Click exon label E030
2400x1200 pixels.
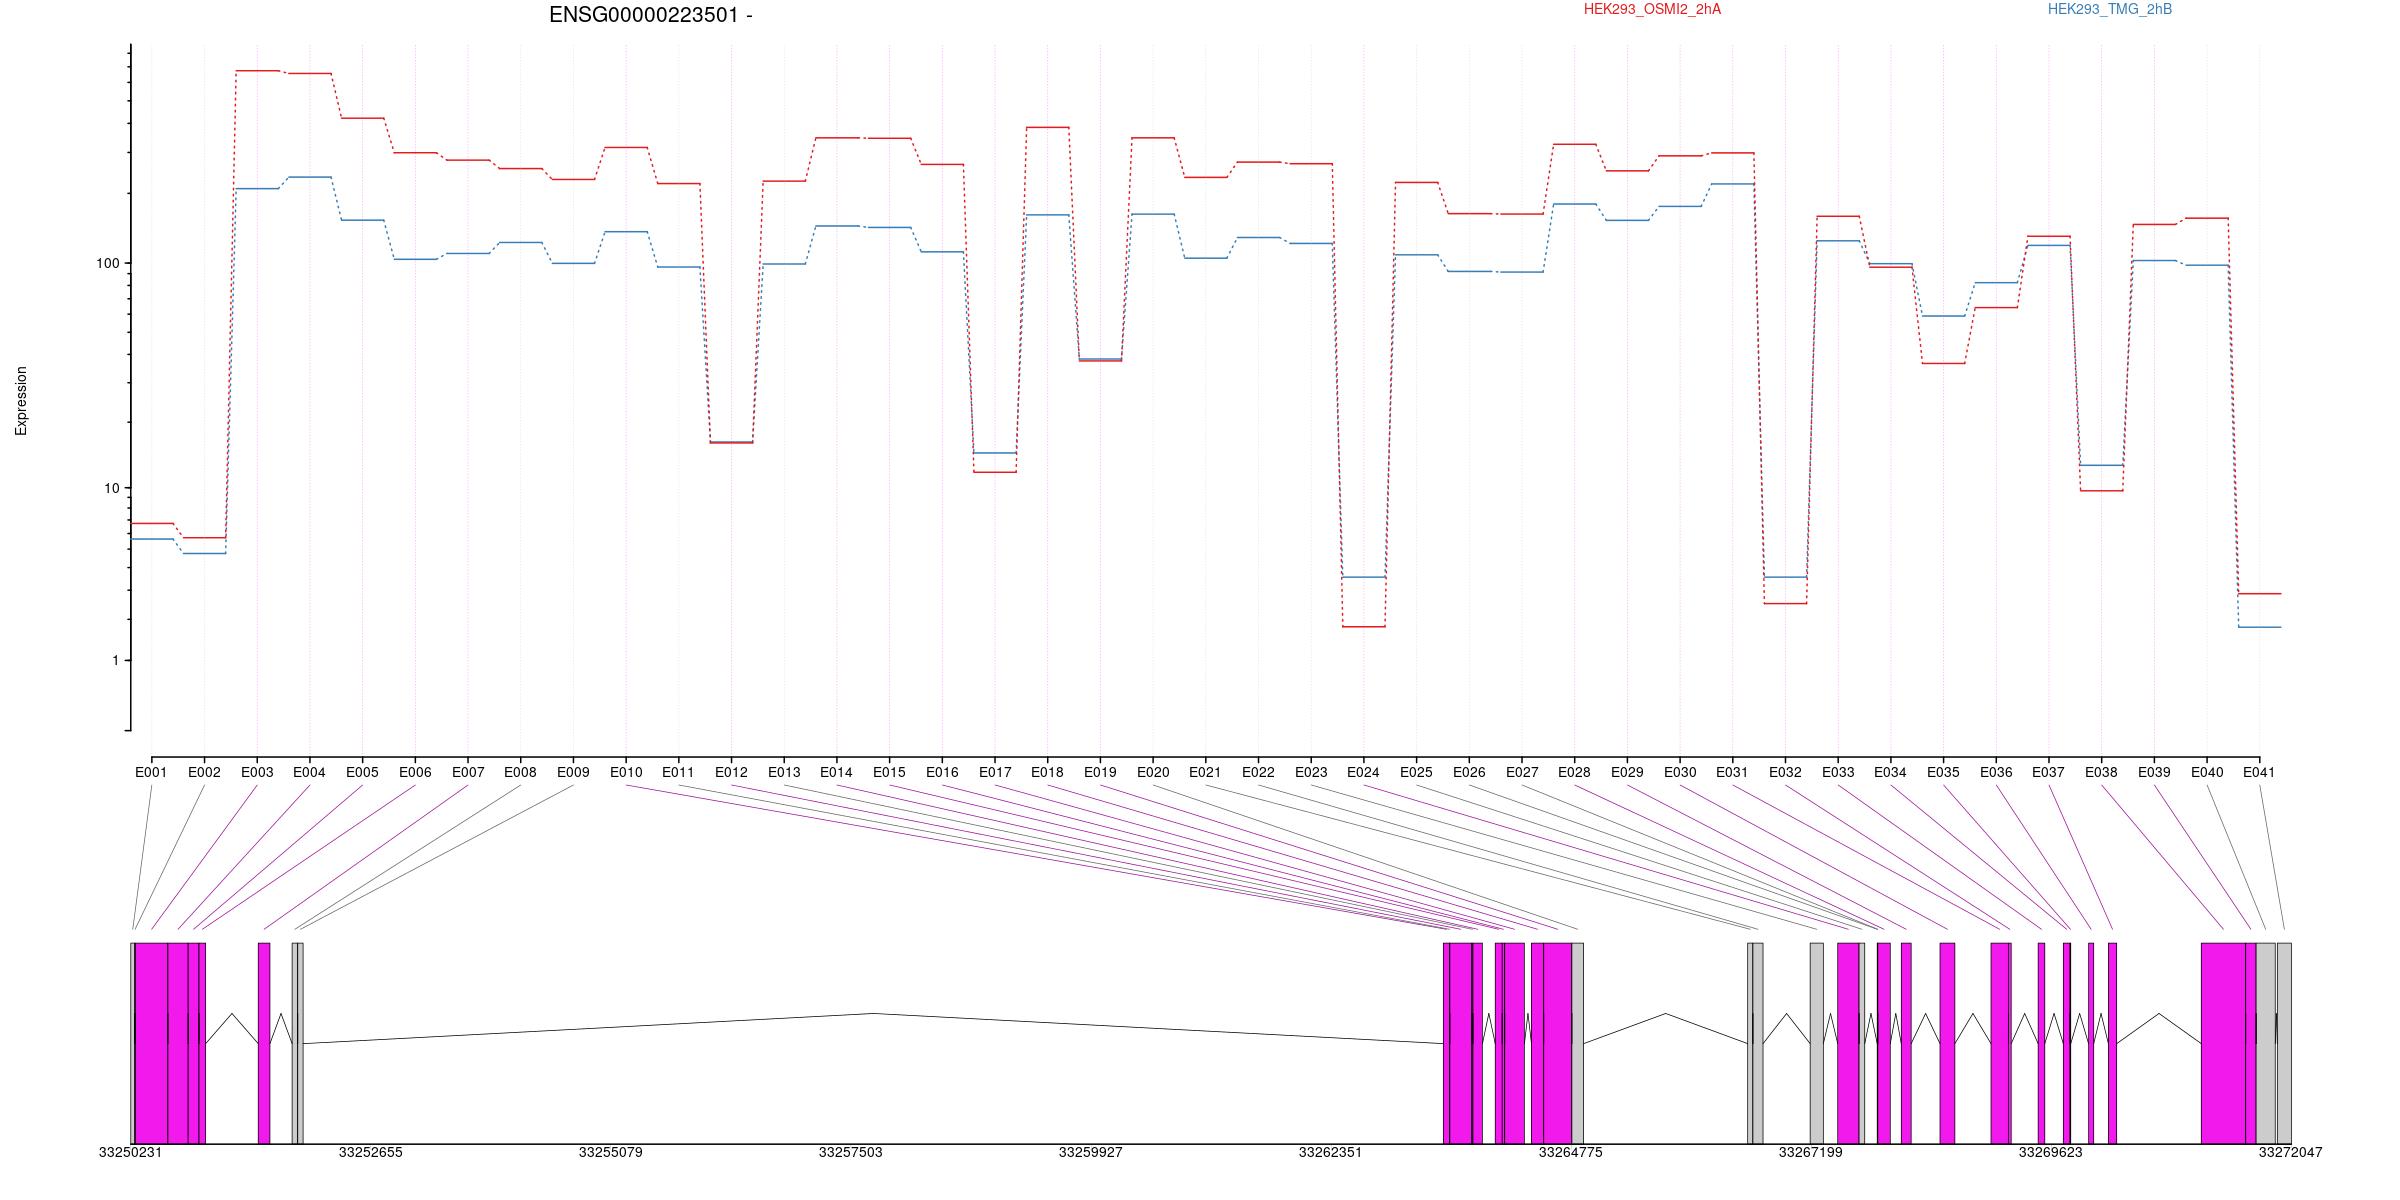point(1680,772)
